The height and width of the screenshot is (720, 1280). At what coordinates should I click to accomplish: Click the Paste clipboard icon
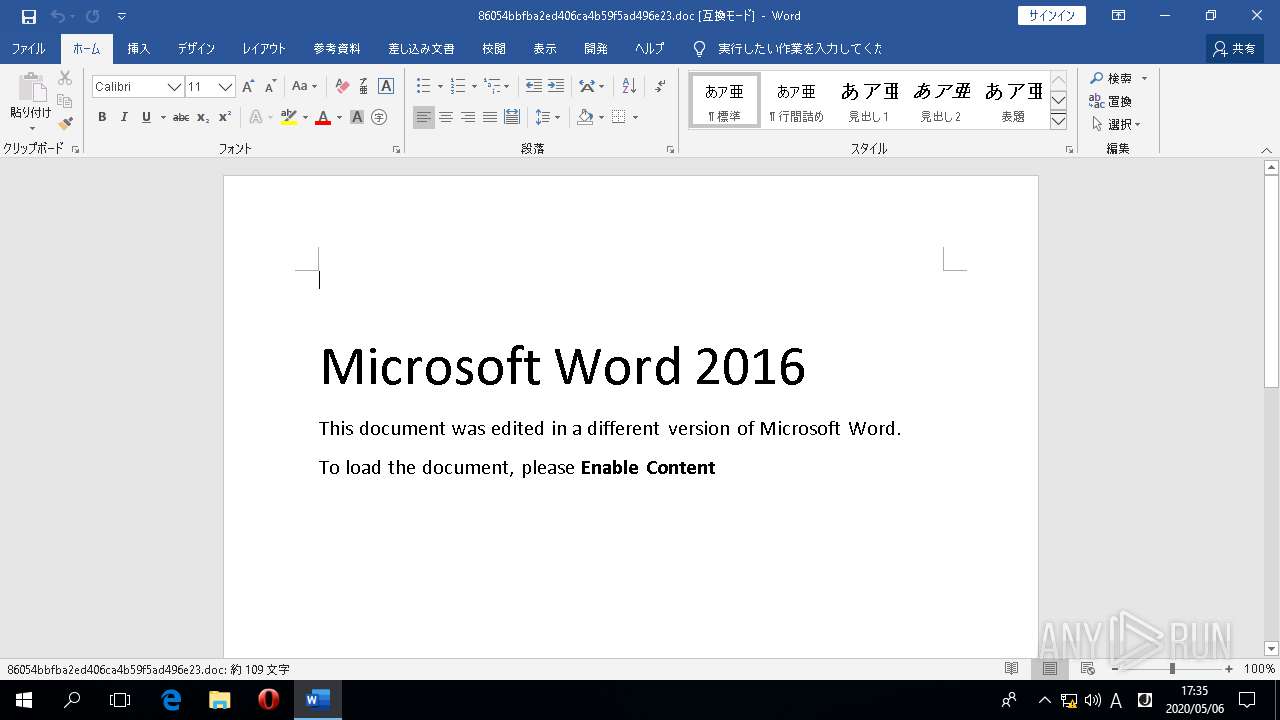tap(31, 88)
